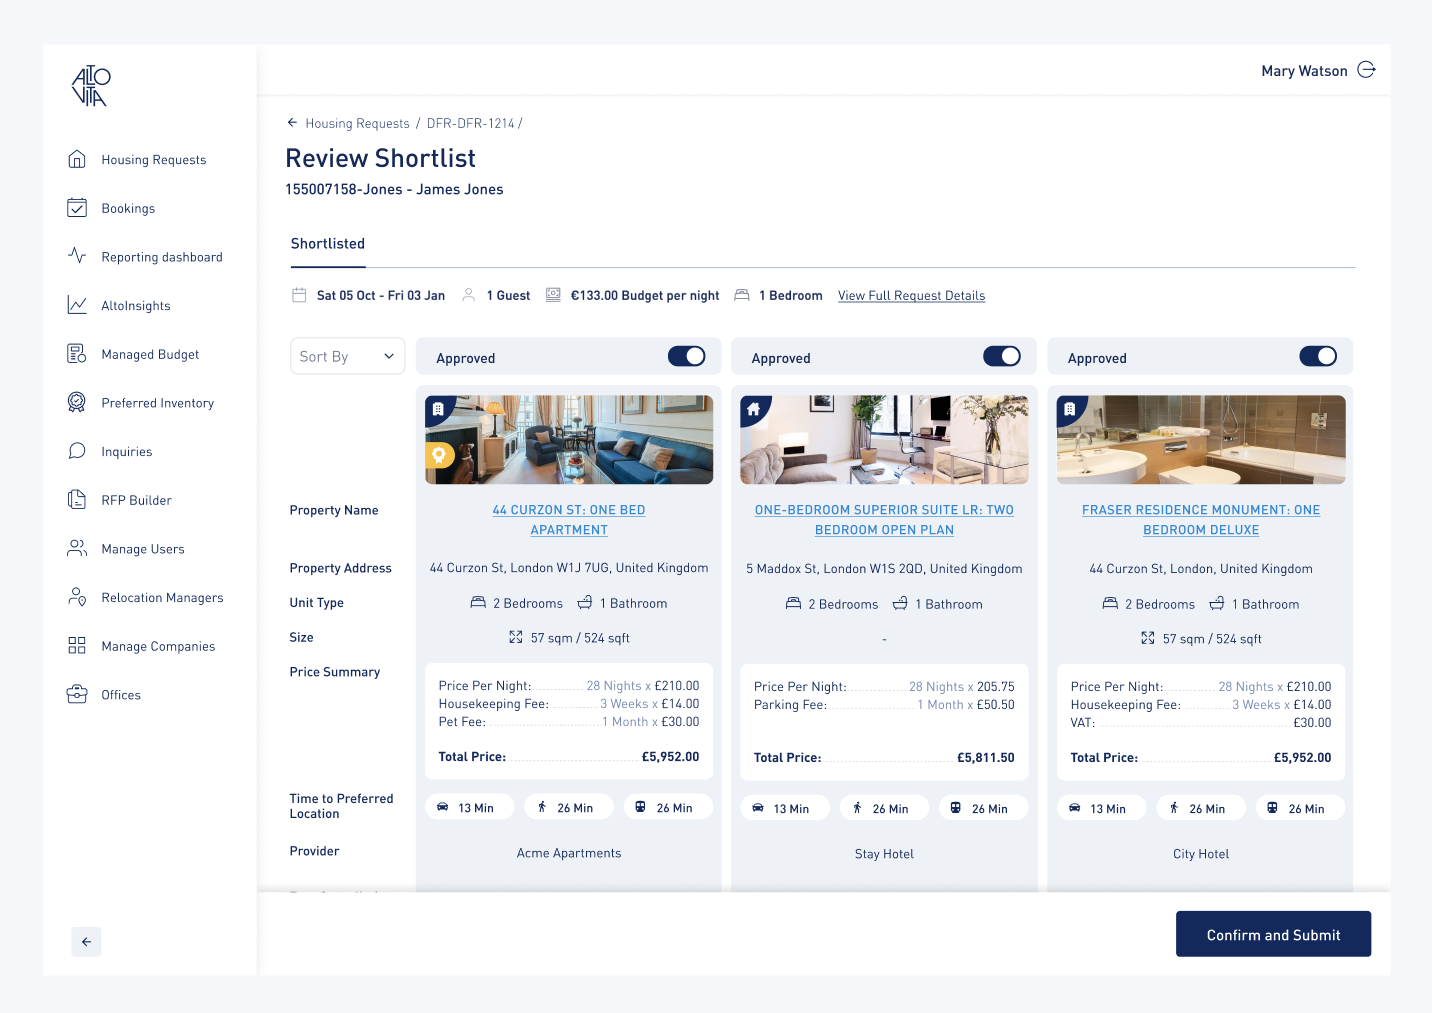
Task: Select Offices in the sidebar menu
Action: click(77, 694)
